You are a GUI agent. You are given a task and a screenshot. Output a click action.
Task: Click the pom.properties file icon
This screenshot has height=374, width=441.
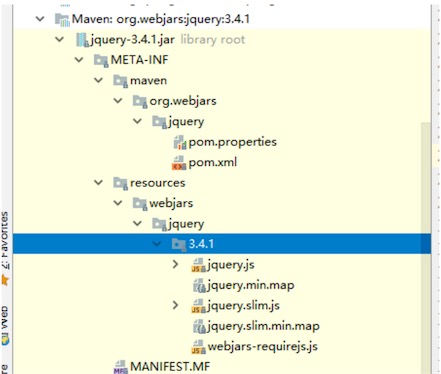pyautogui.click(x=180, y=143)
